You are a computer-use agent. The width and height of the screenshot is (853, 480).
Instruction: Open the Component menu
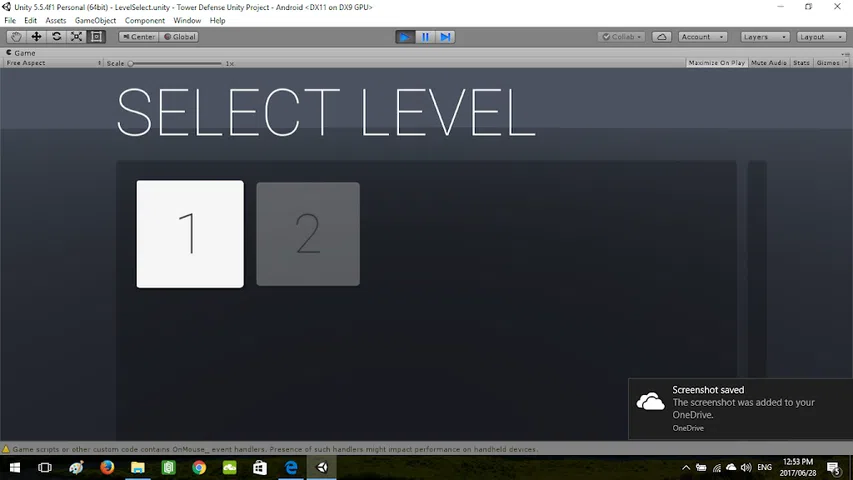click(145, 20)
